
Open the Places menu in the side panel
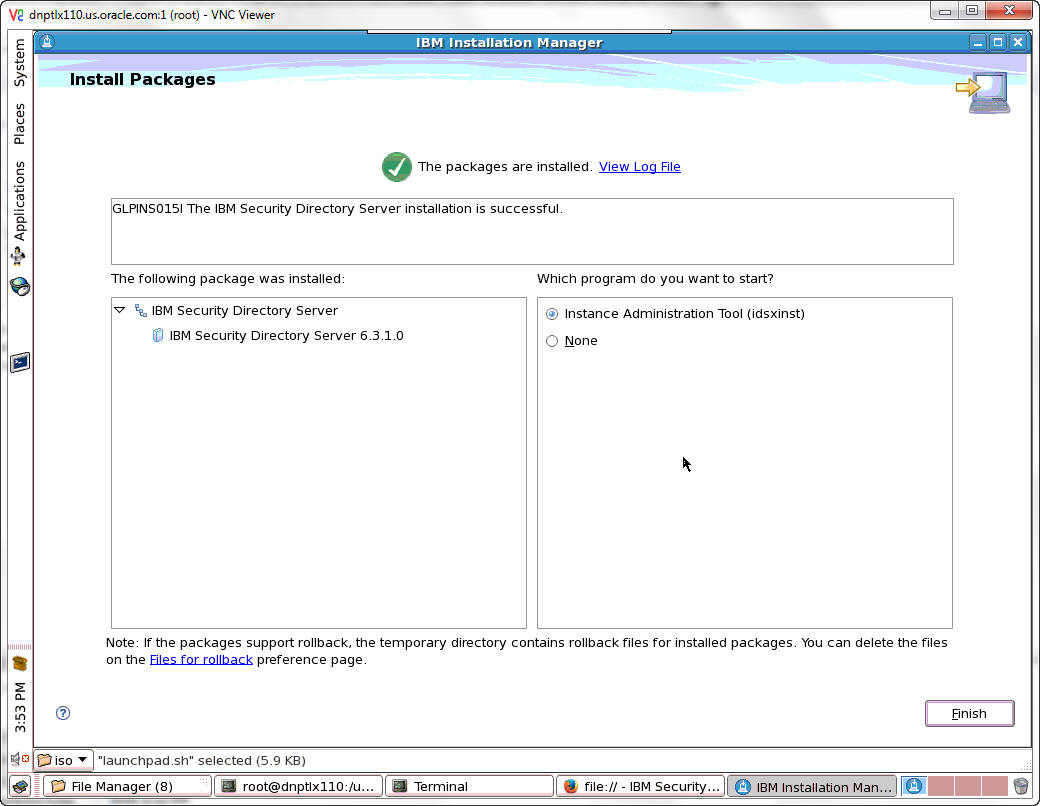click(19, 123)
